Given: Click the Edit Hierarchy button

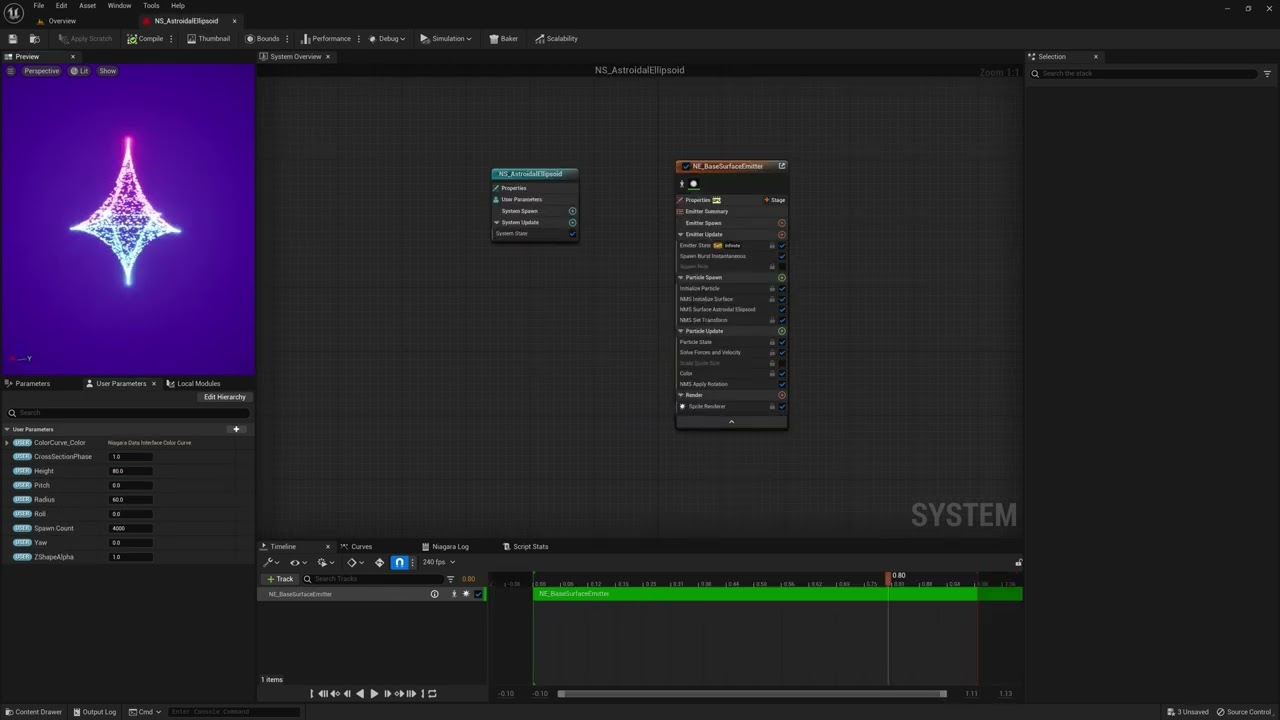Looking at the screenshot, I should pyautogui.click(x=224, y=397).
